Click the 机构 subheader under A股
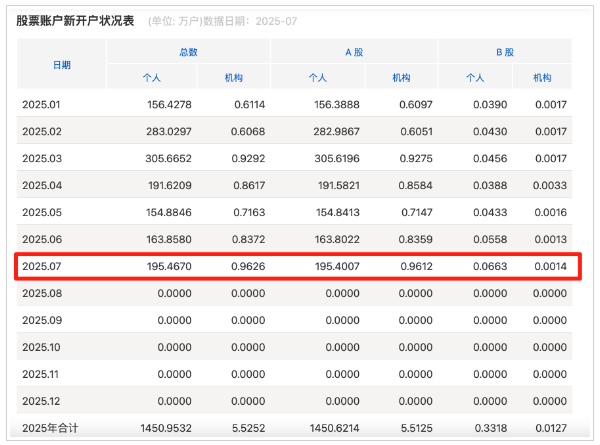 (401, 77)
